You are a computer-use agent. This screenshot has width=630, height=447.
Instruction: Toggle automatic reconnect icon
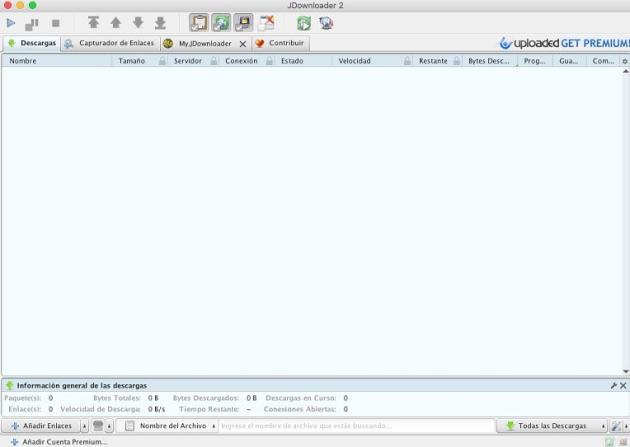pos(221,22)
